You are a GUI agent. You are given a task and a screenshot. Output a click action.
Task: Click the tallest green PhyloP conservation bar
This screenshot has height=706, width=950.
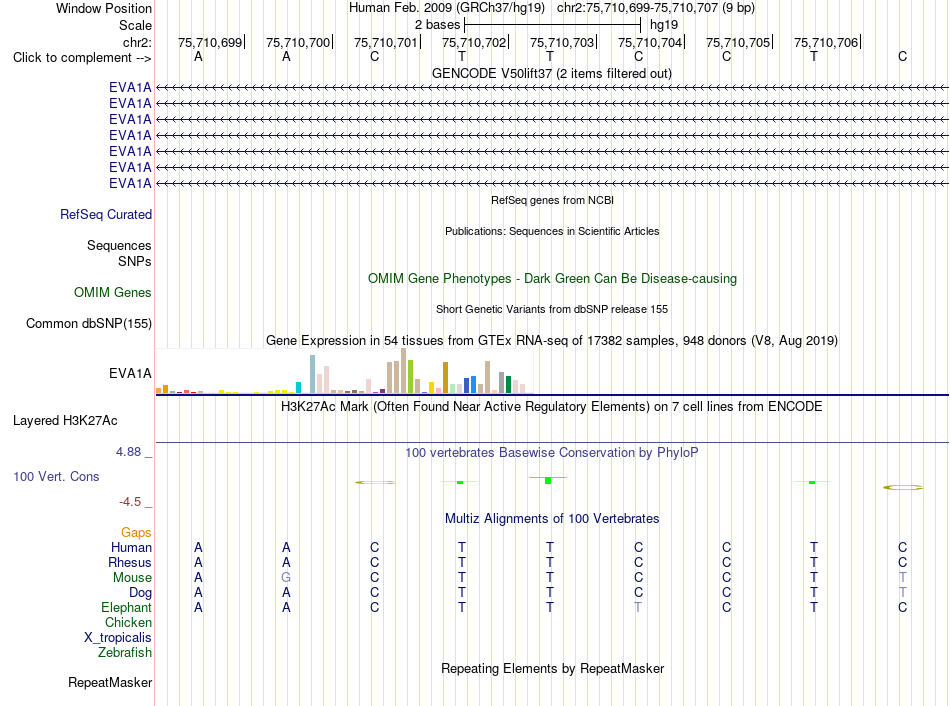pyautogui.click(x=548, y=480)
